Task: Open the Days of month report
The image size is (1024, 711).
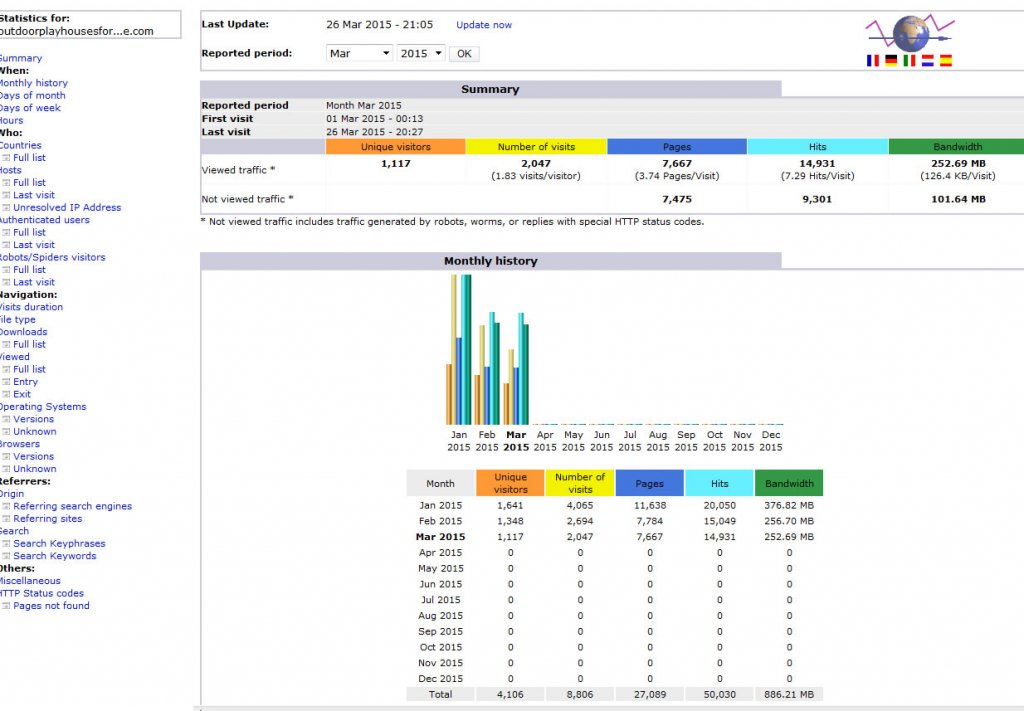Action: point(32,95)
